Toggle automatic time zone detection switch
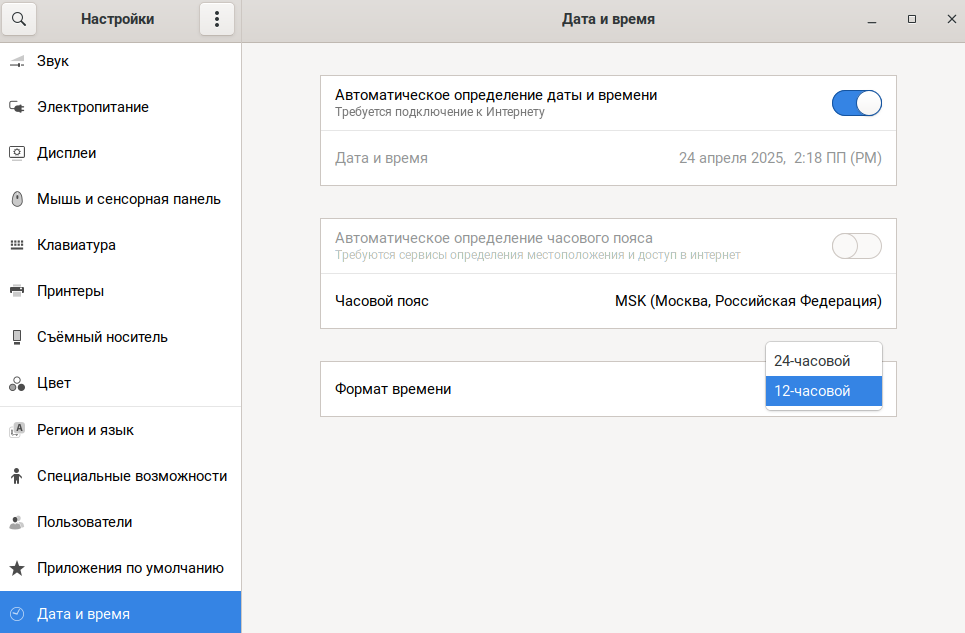 tap(856, 246)
